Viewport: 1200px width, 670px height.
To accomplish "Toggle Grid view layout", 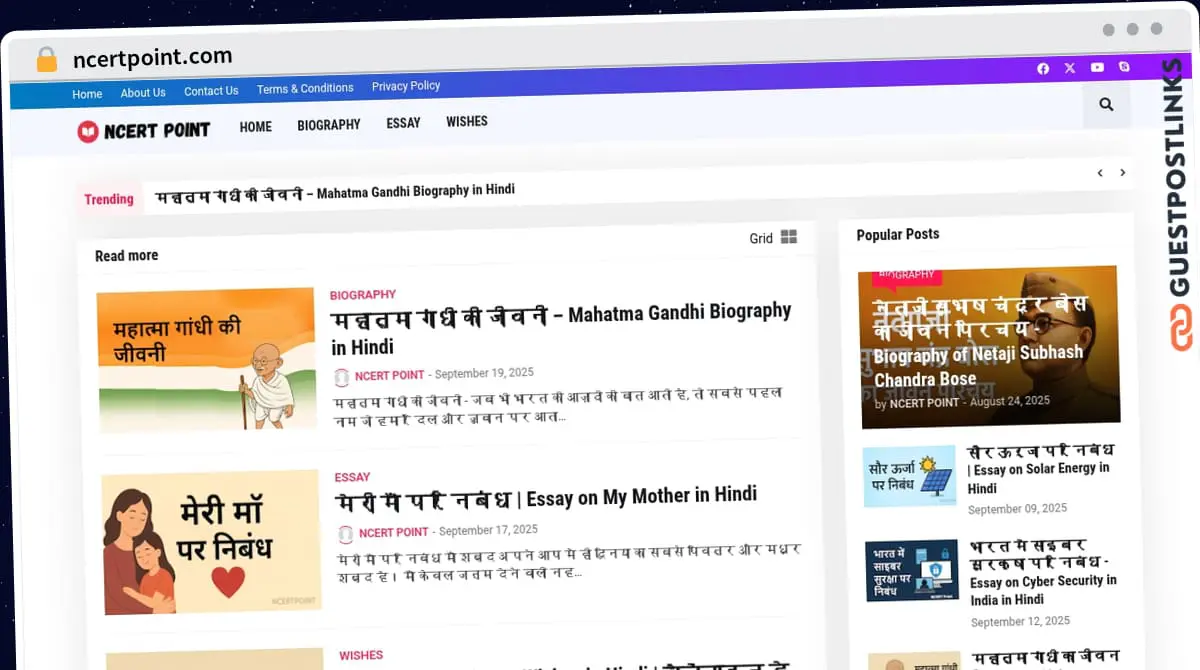I will 774,237.
